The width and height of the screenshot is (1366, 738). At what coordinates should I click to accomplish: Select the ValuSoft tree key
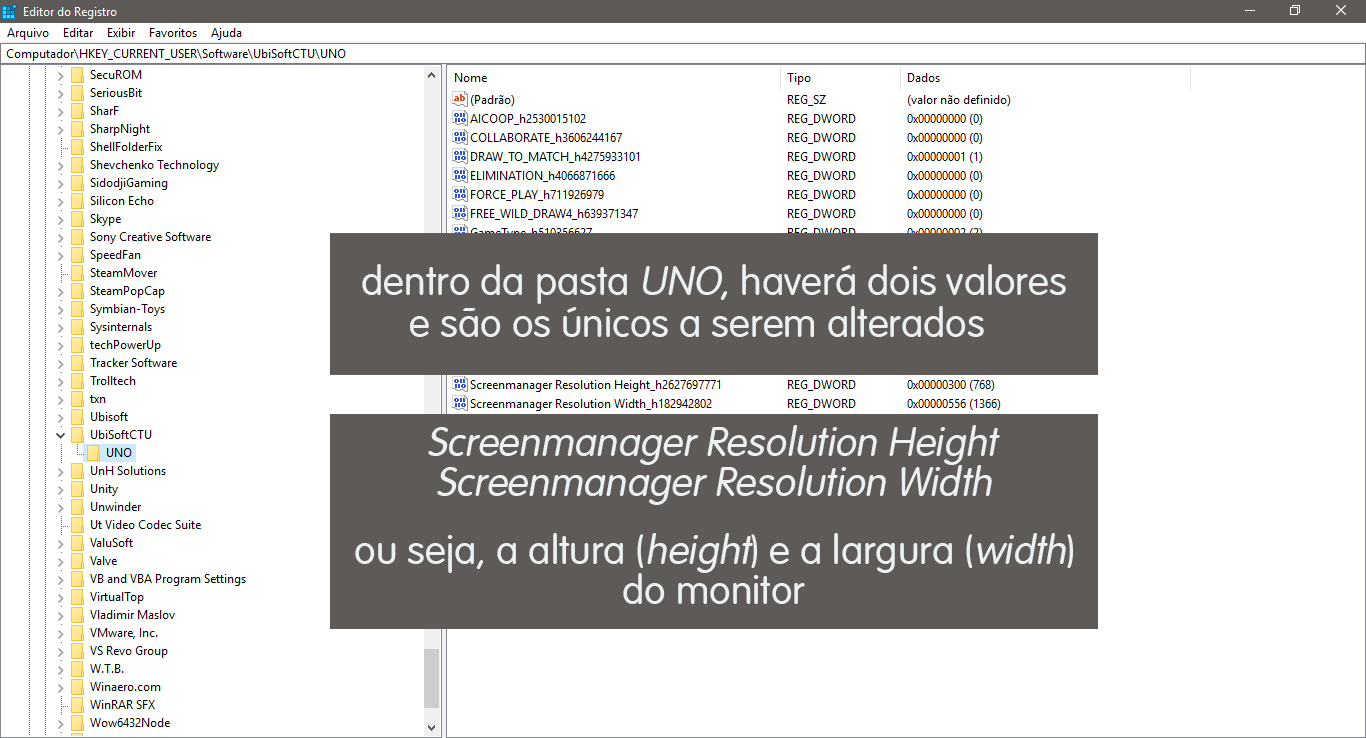tap(111, 543)
